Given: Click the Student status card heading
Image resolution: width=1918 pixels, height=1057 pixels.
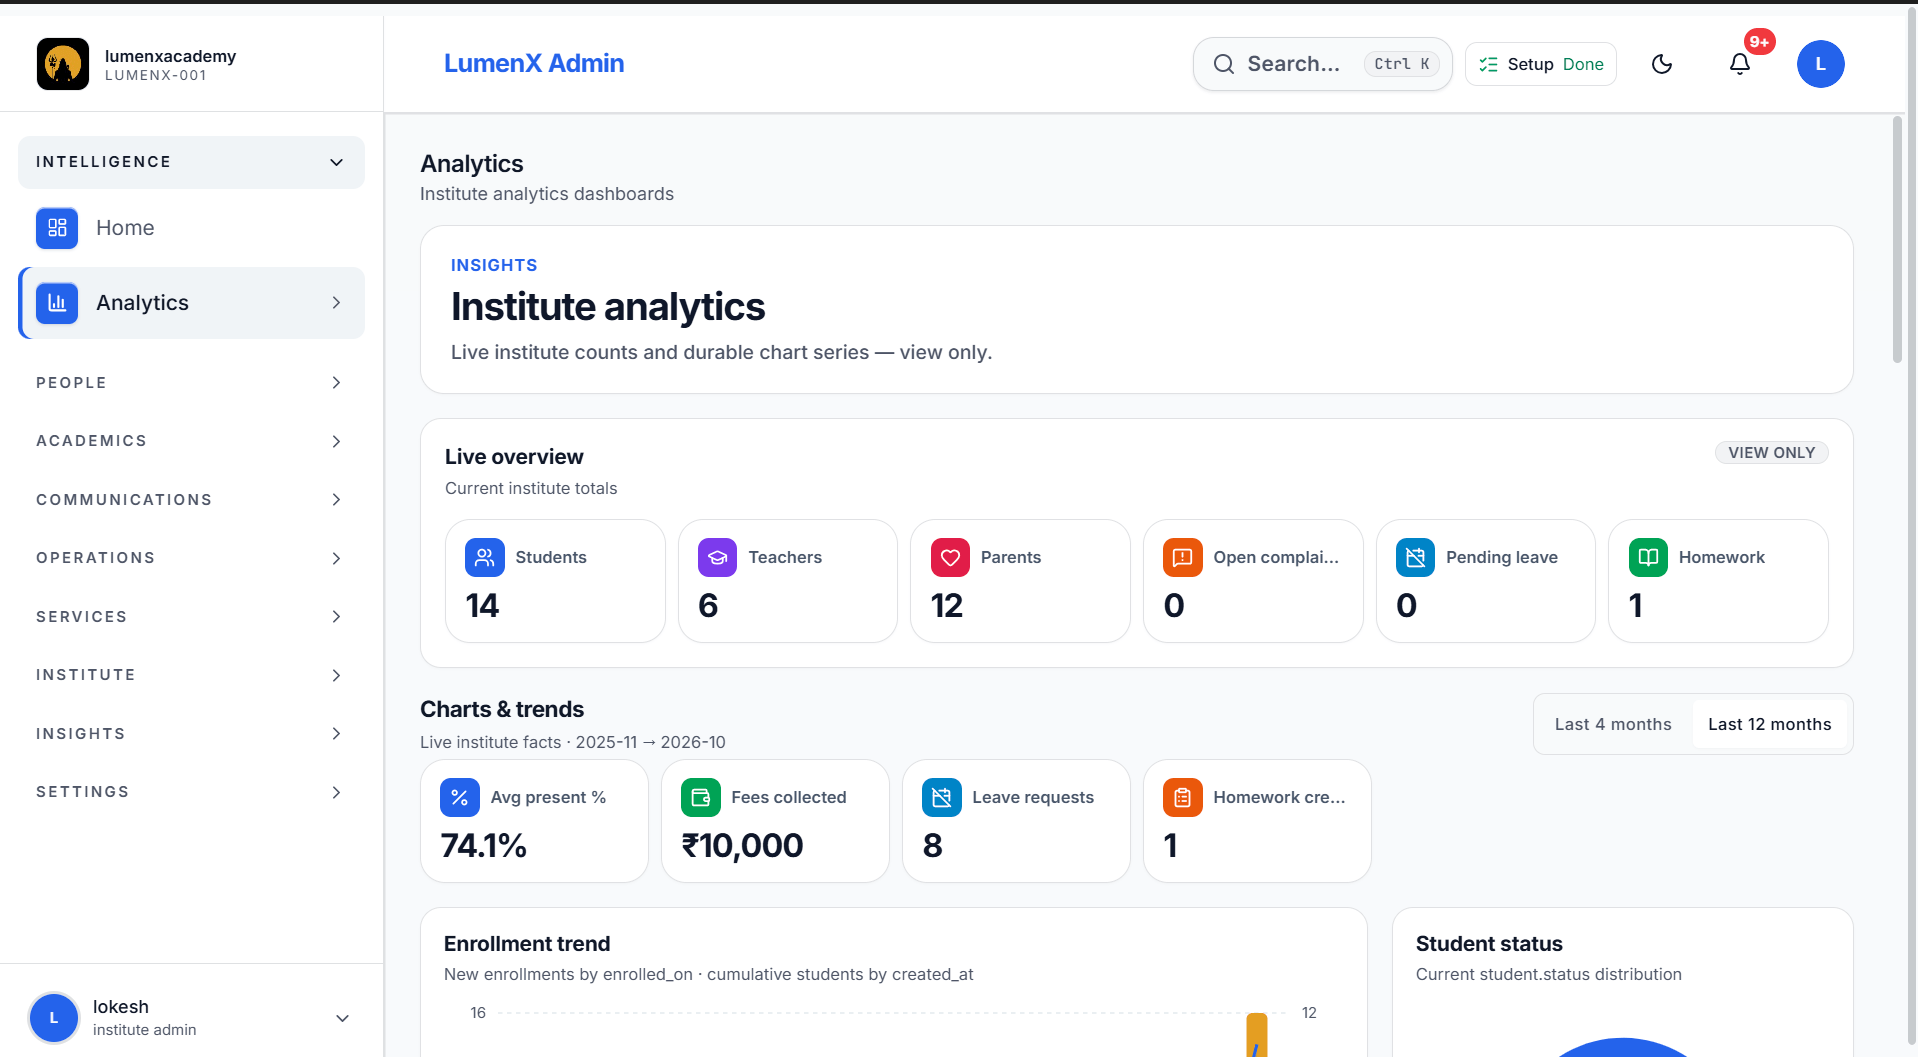Looking at the screenshot, I should pyautogui.click(x=1489, y=944).
